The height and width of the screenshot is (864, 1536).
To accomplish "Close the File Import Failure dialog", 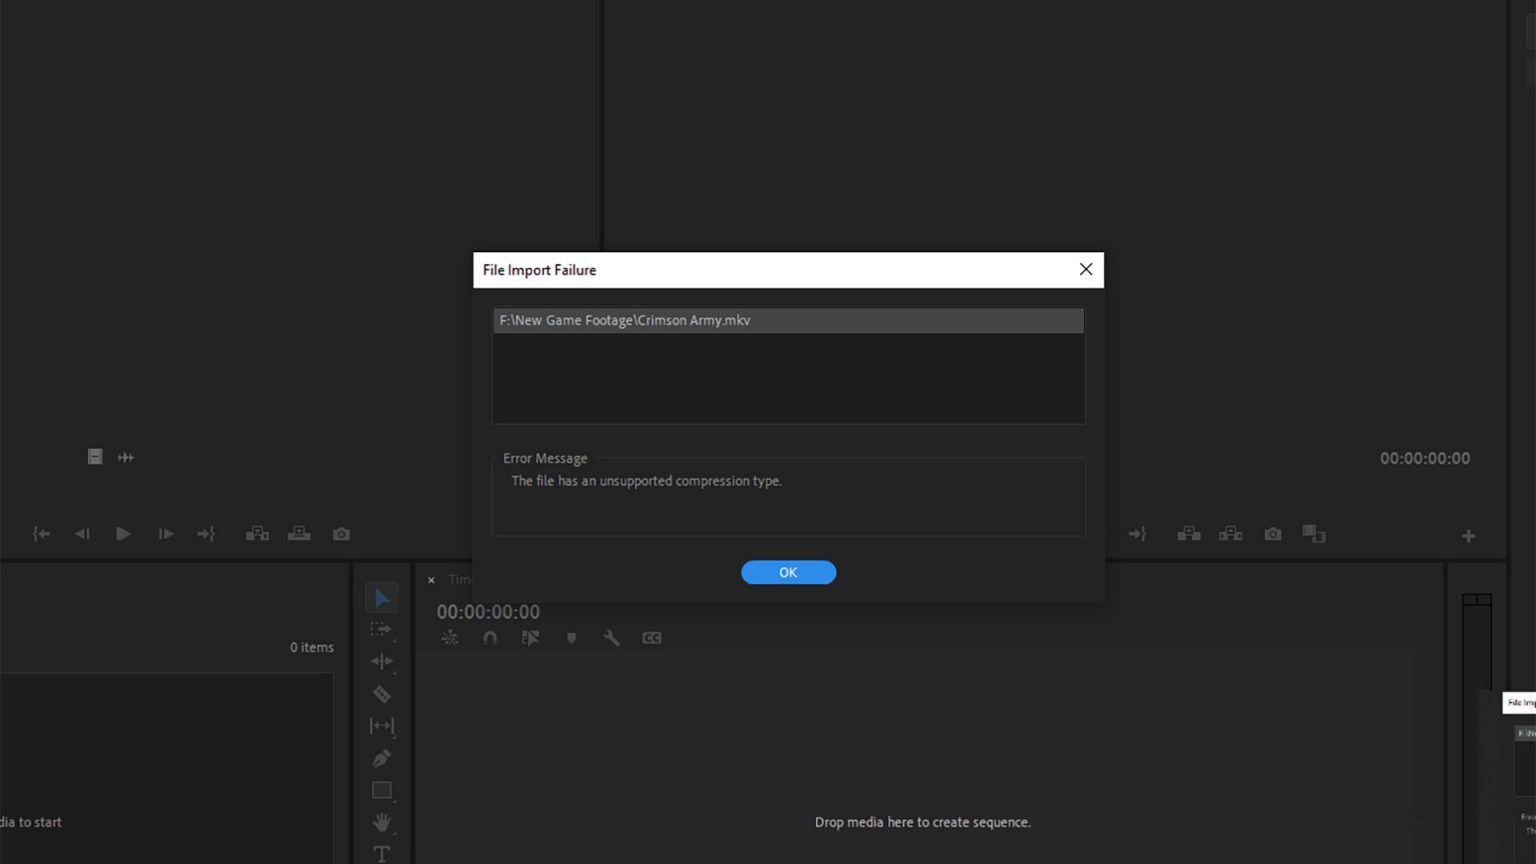I will (x=1085, y=269).
